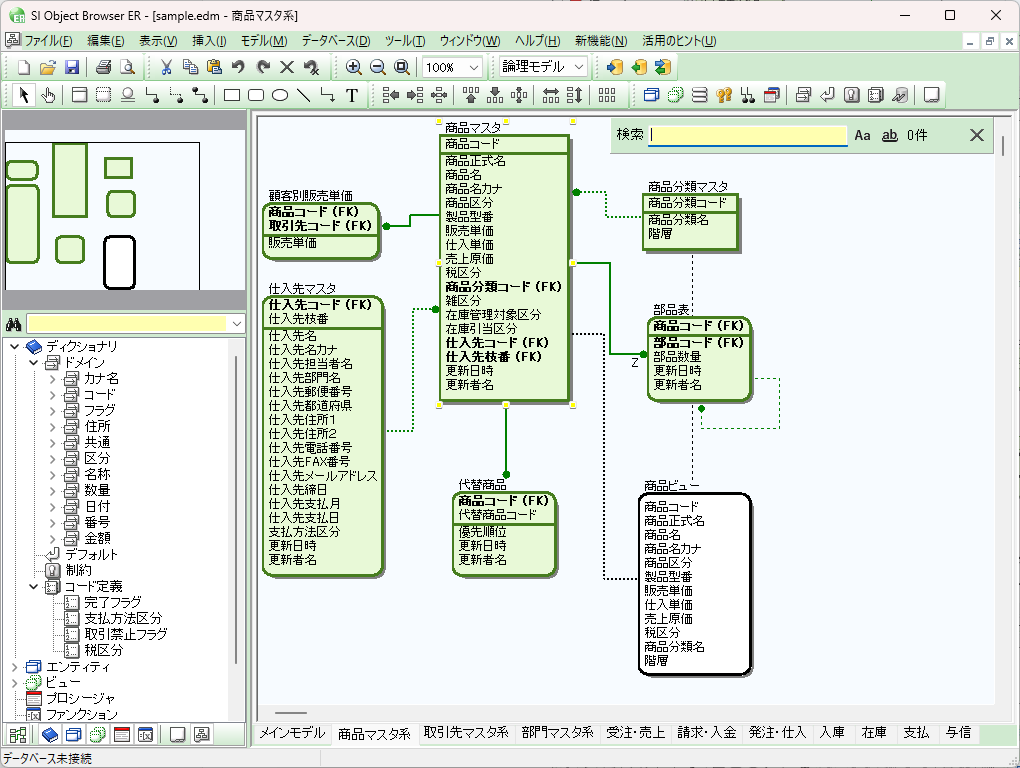Undo the last action via toolbar arrow

coord(238,67)
